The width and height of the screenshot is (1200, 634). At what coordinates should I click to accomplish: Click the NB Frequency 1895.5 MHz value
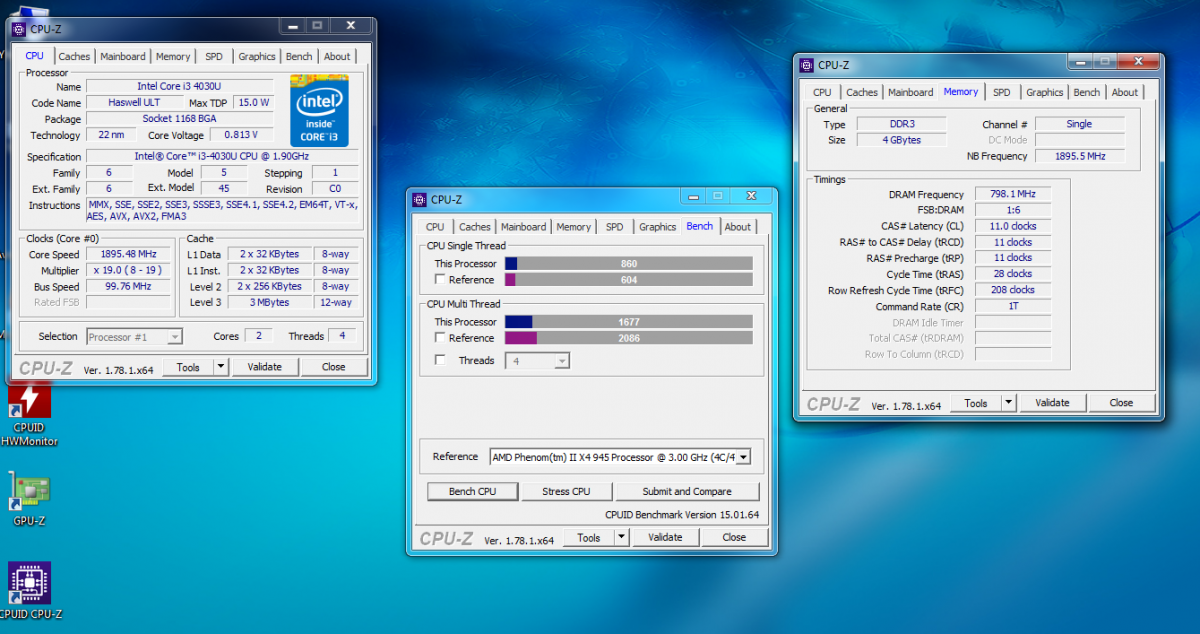pyautogui.click(x=1080, y=156)
